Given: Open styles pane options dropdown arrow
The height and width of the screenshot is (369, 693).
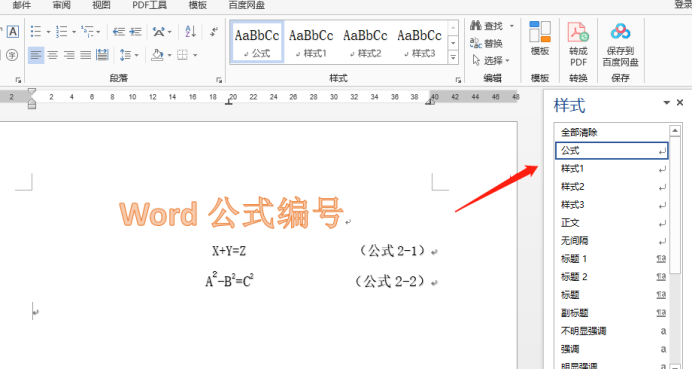Looking at the screenshot, I should tap(666, 103).
